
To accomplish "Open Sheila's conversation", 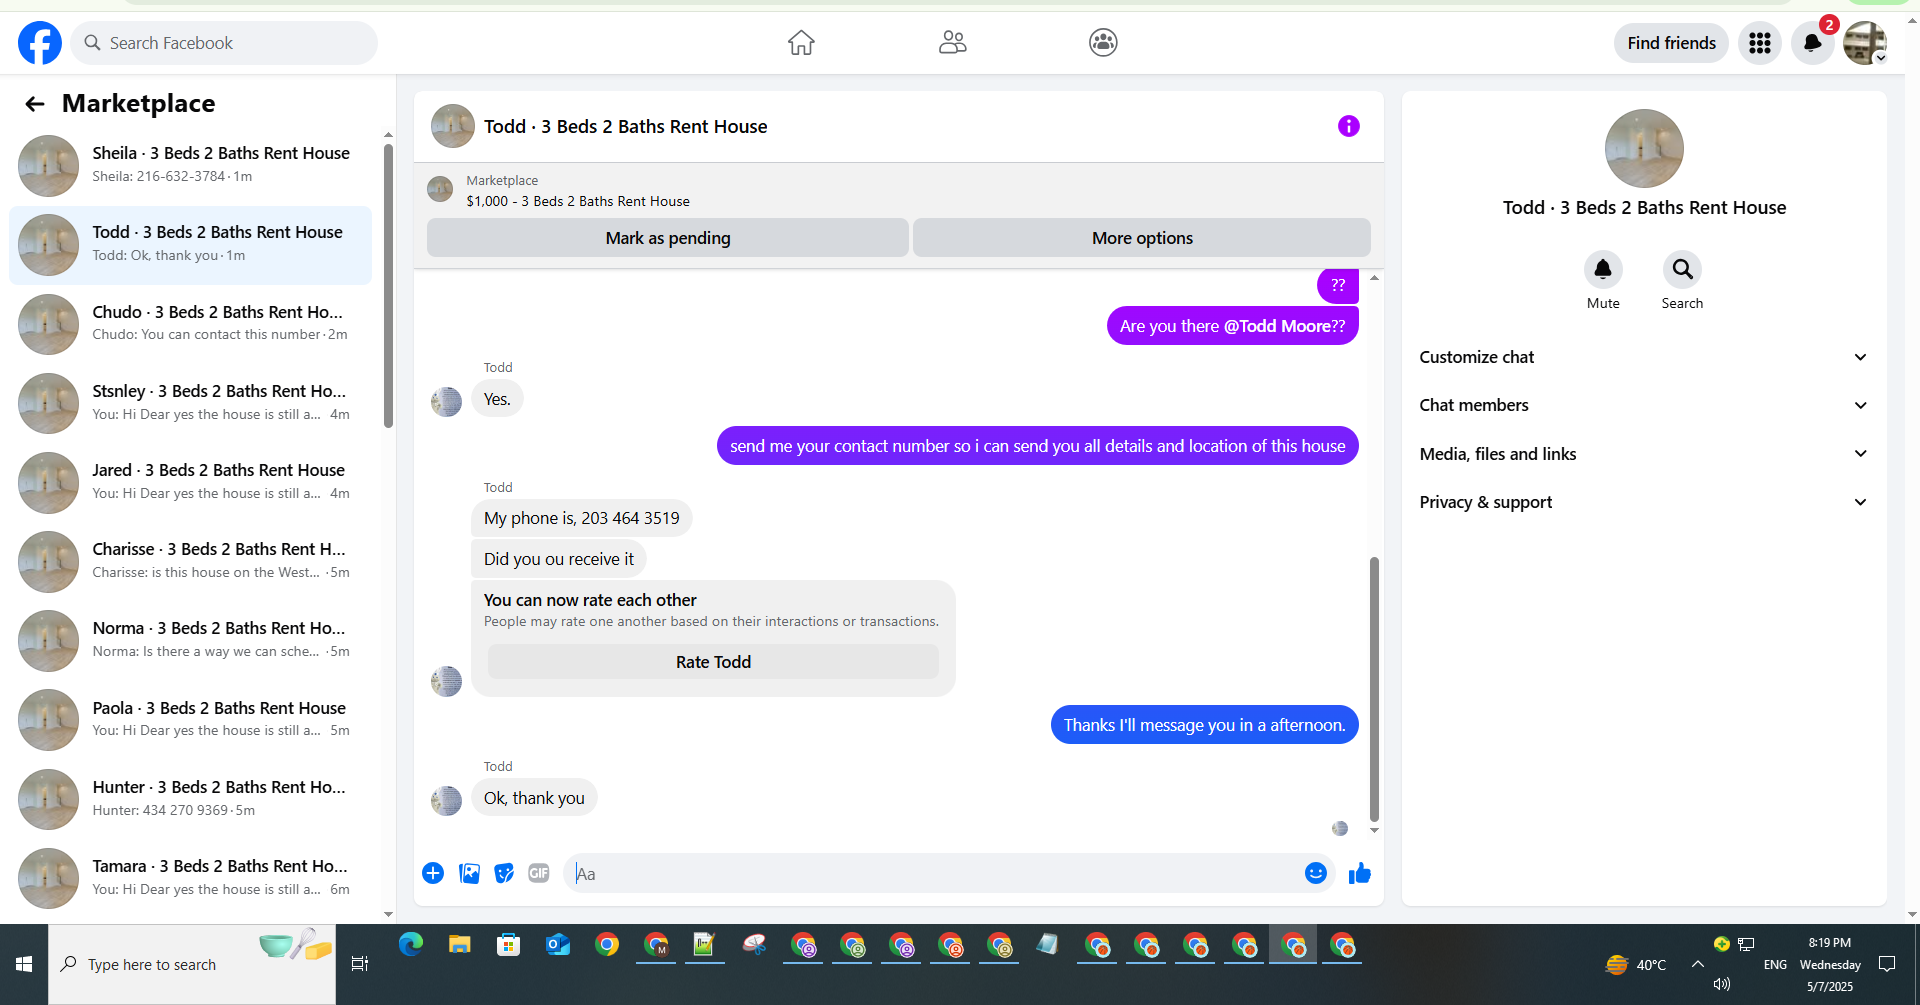I will [x=190, y=165].
